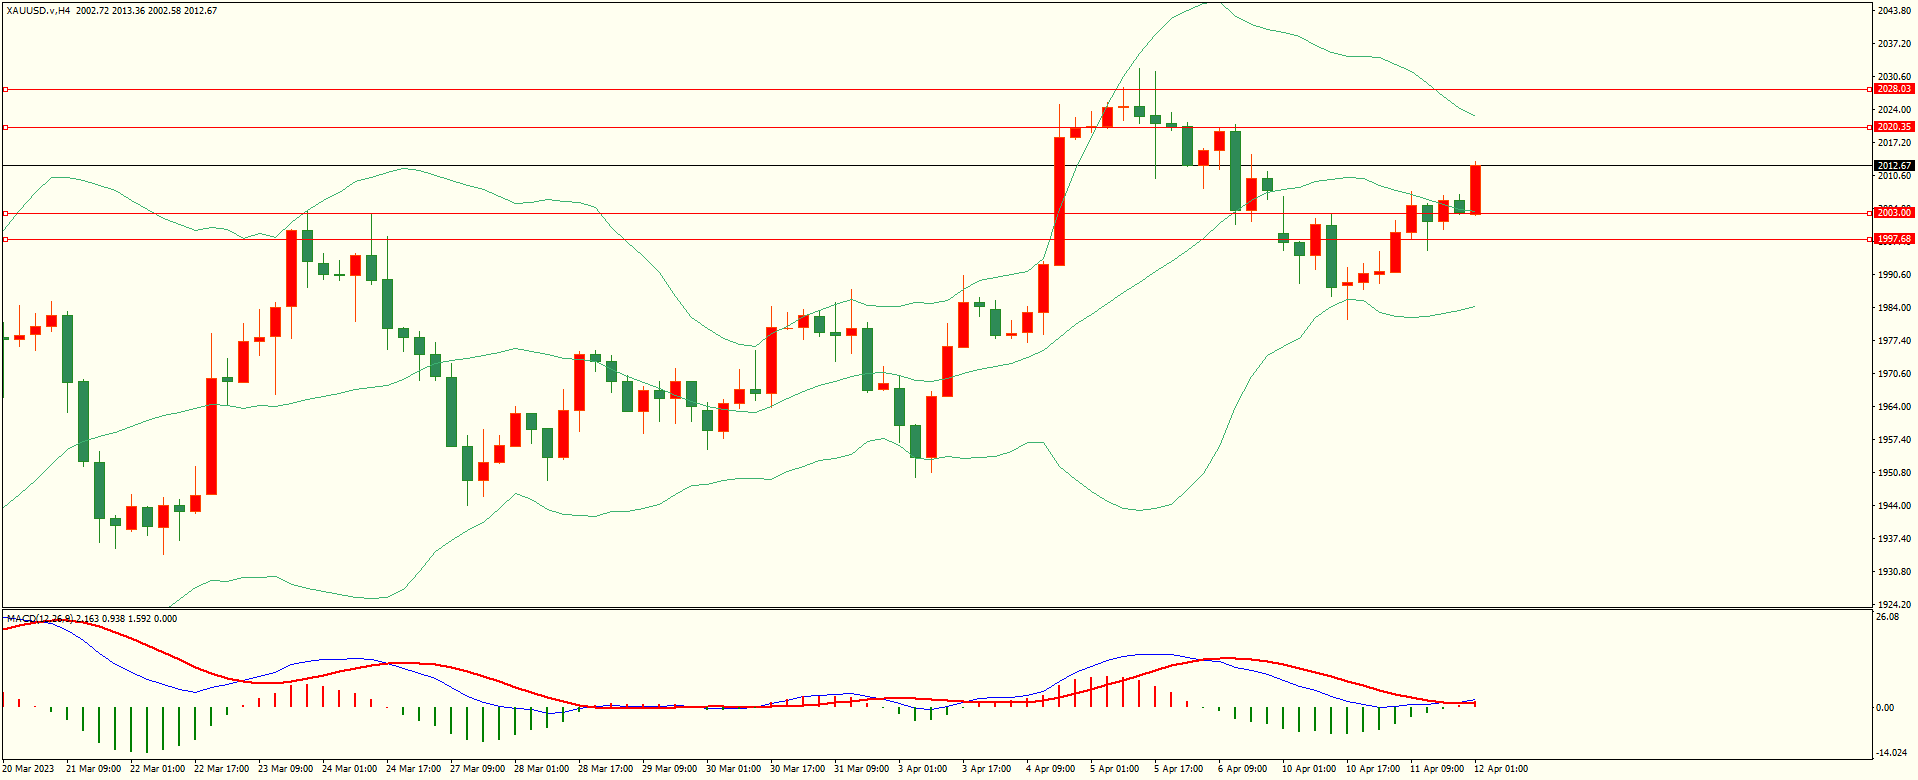The image size is (1918, 780).
Task: Click the 31 Mar 09:00 time label
Action: pyautogui.click(x=861, y=769)
